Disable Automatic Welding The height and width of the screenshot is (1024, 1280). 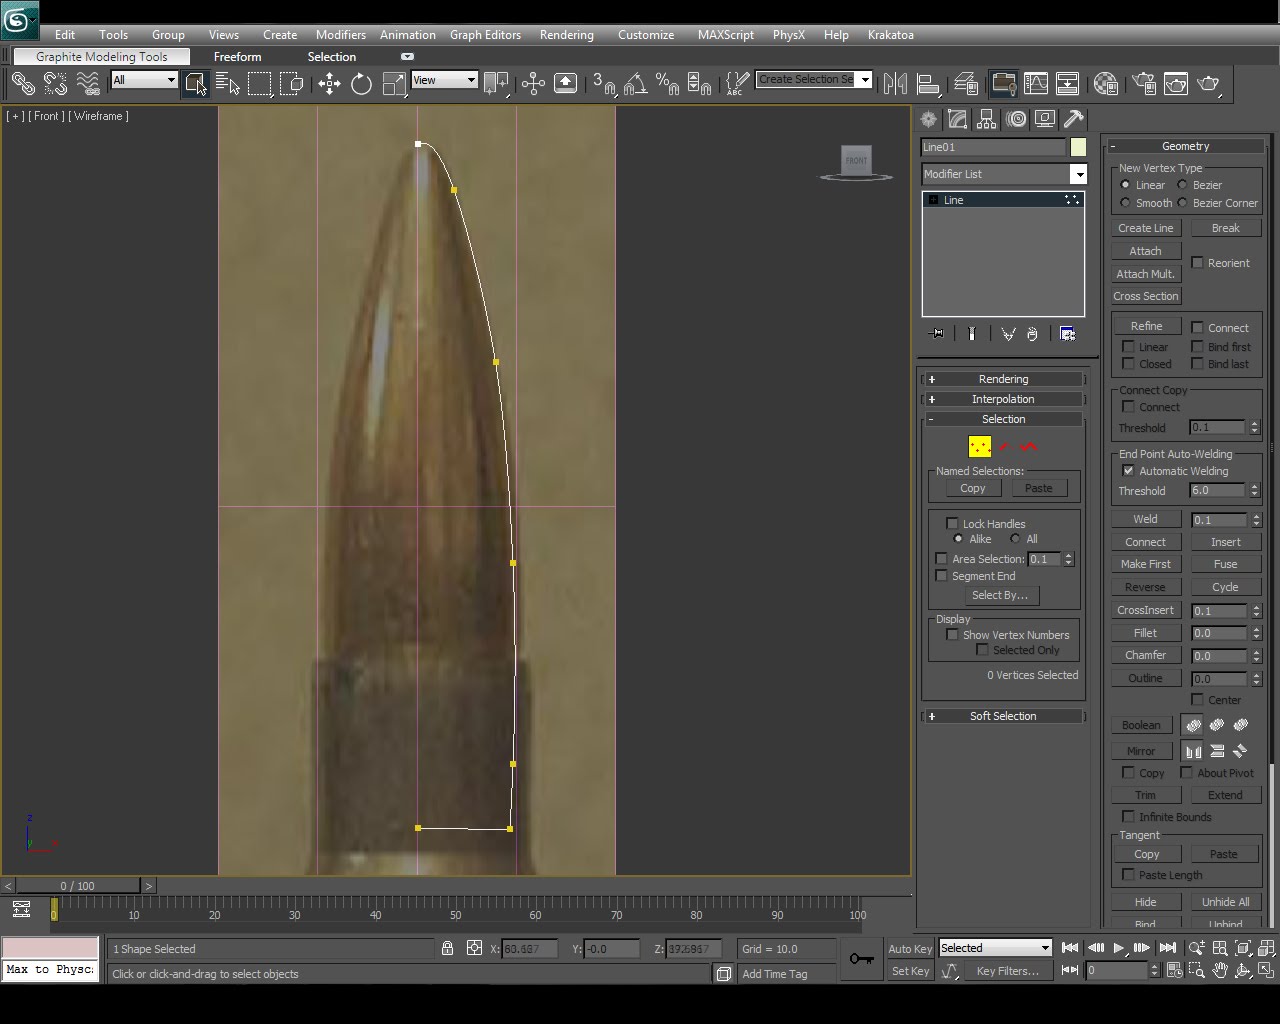click(x=1129, y=471)
